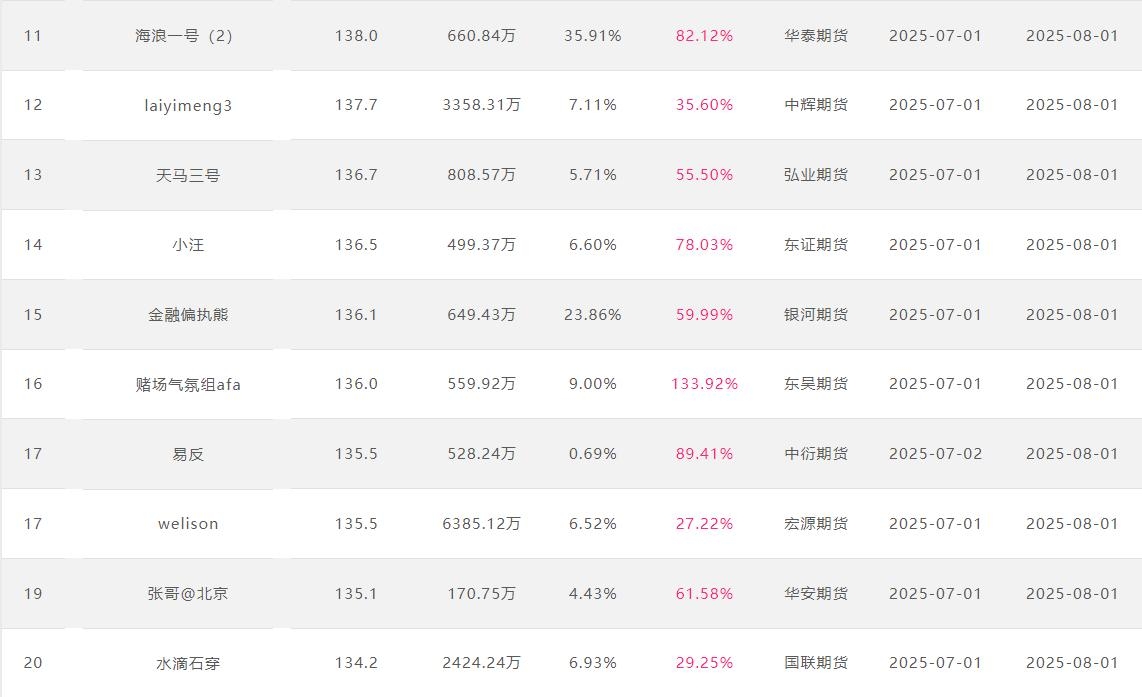The height and width of the screenshot is (697, 1142).
Task: Open 天马三号 account details
Action: pyautogui.click(x=188, y=175)
